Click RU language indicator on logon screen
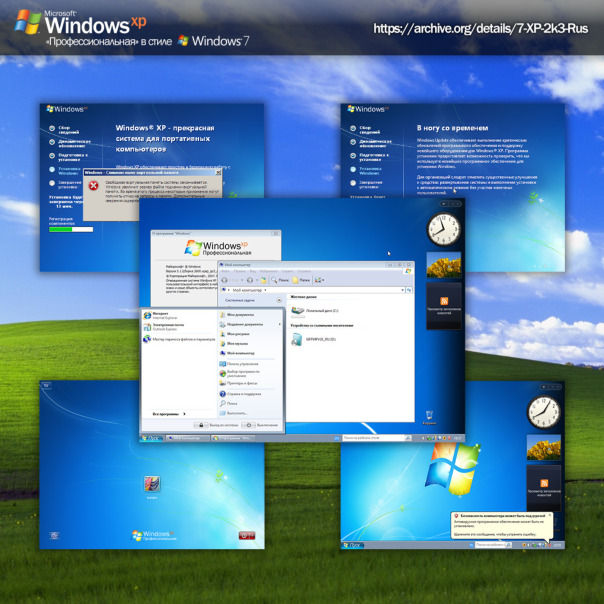The width and height of the screenshot is (604, 604). point(46,385)
